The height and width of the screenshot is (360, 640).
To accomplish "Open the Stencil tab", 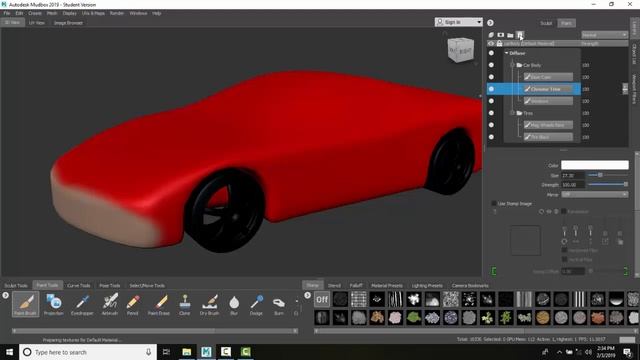I will (x=334, y=285).
